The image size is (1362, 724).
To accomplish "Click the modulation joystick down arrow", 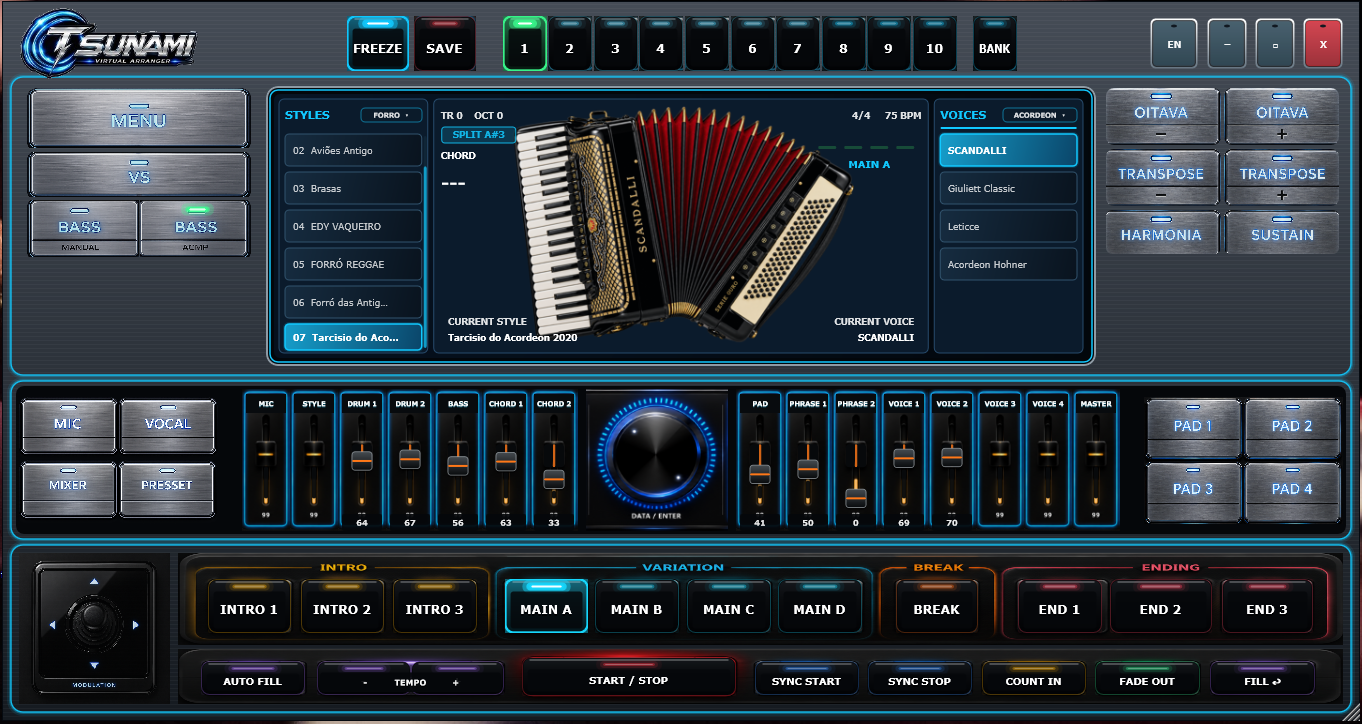I will tap(95, 665).
